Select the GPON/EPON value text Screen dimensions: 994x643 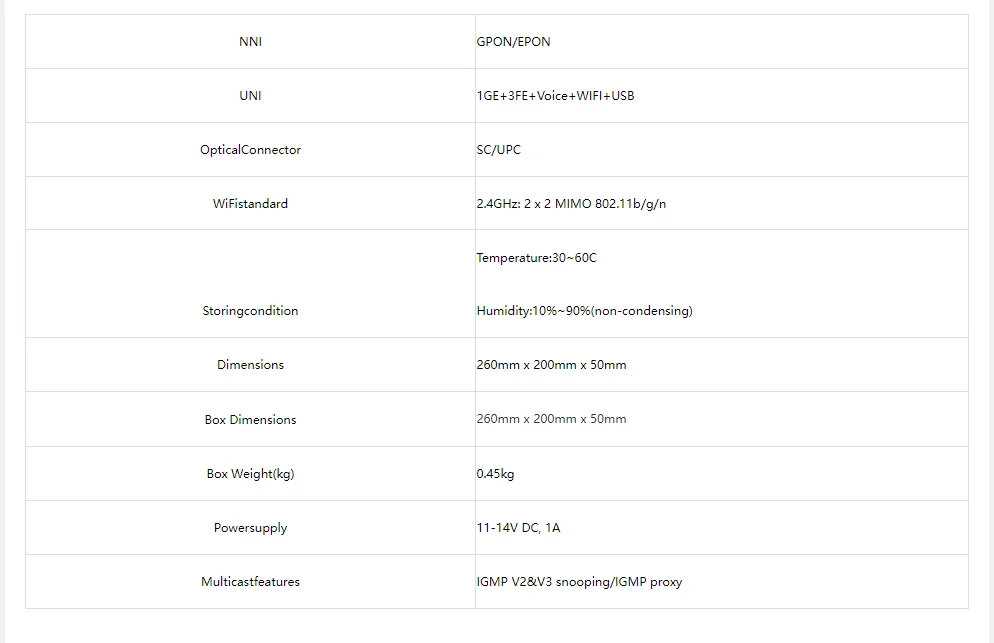513,42
